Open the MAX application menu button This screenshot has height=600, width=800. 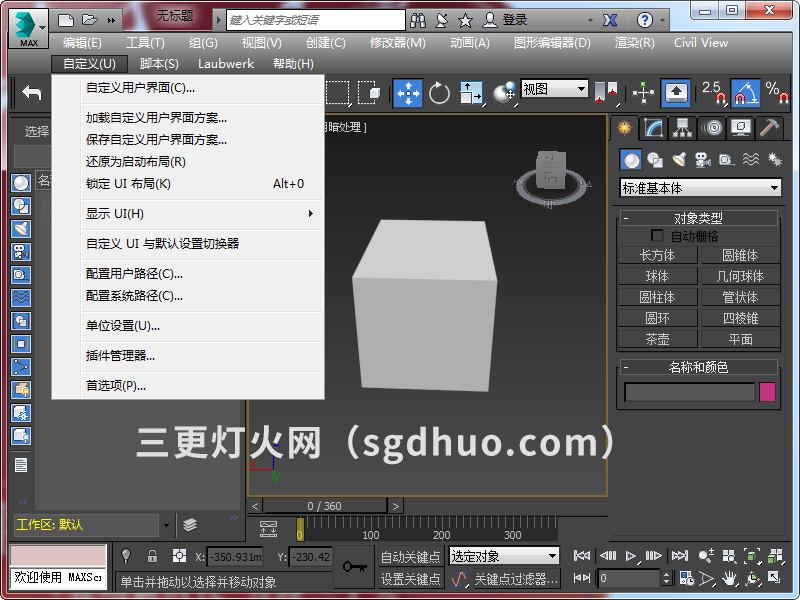[x=29, y=29]
